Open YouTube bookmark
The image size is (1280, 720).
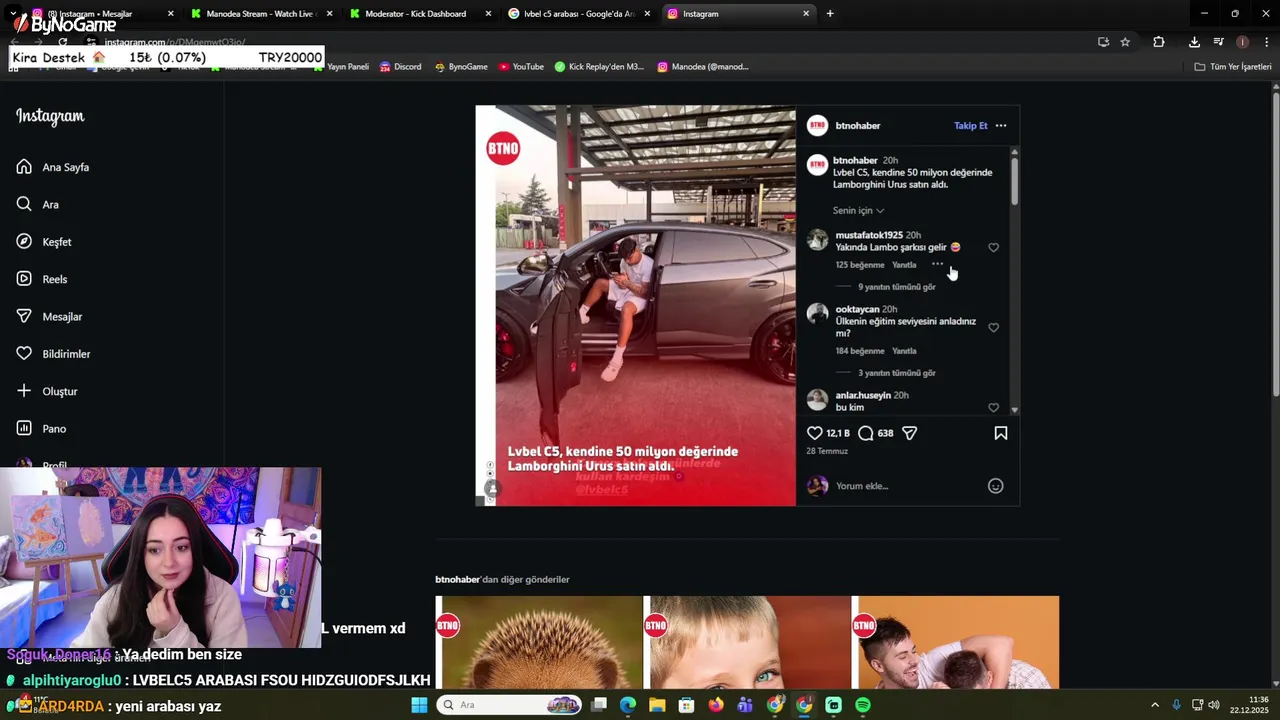coord(521,67)
